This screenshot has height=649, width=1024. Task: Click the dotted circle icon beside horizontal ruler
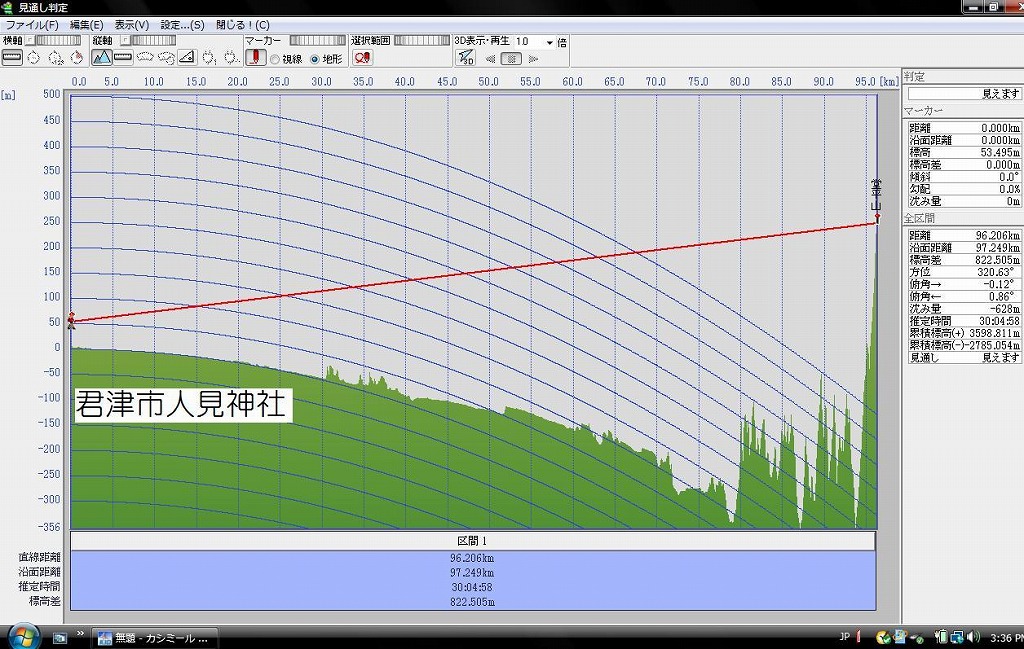pyautogui.click(x=33, y=58)
